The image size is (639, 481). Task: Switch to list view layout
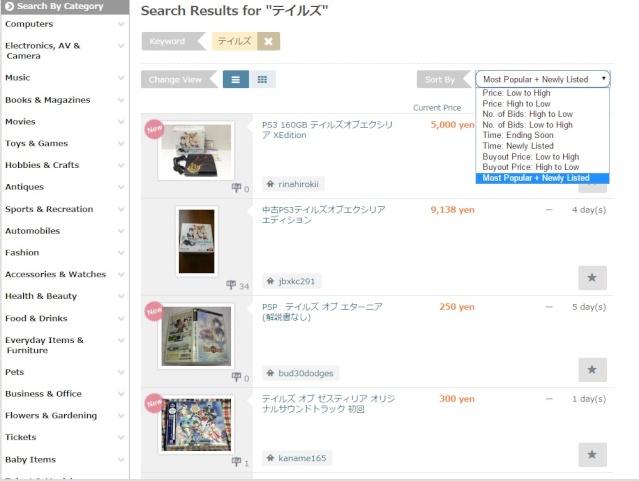pyautogui.click(x=236, y=79)
